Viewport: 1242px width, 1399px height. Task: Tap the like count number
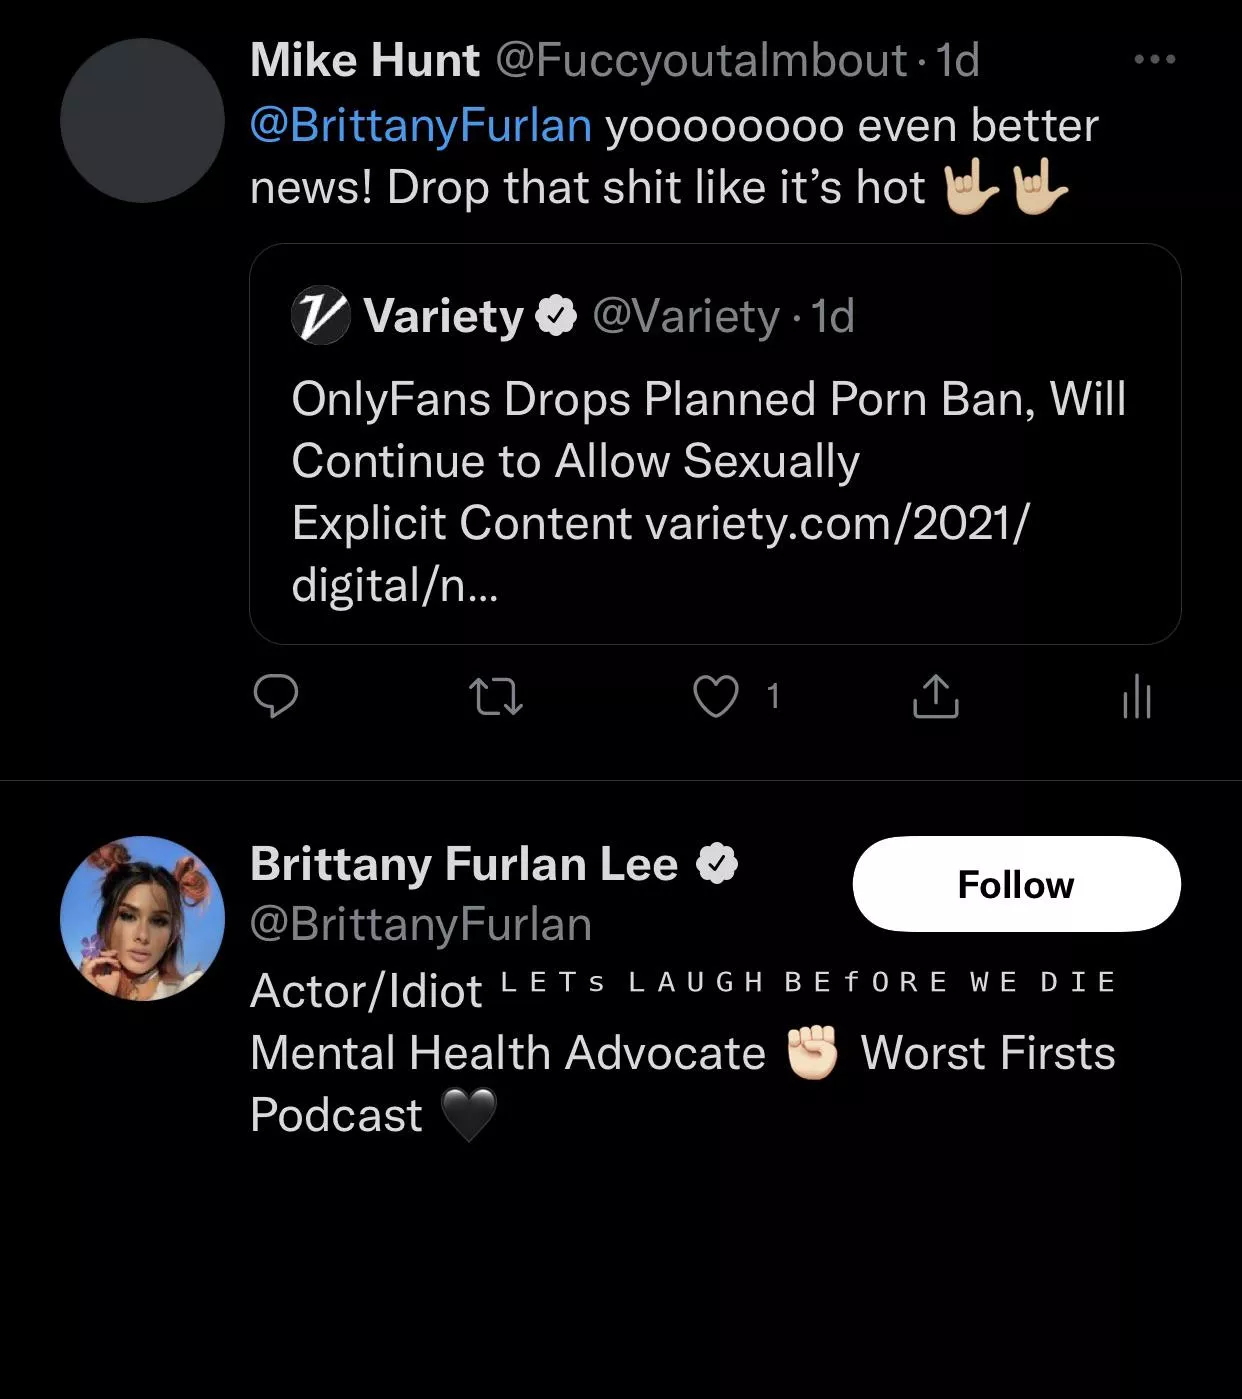tap(773, 696)
